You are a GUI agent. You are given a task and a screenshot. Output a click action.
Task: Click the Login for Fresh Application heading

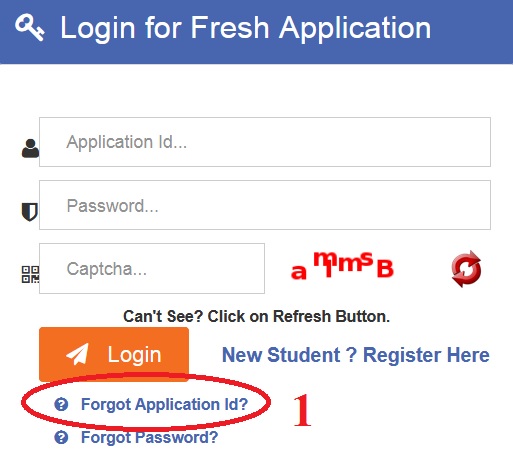click(x=245, y=28)
